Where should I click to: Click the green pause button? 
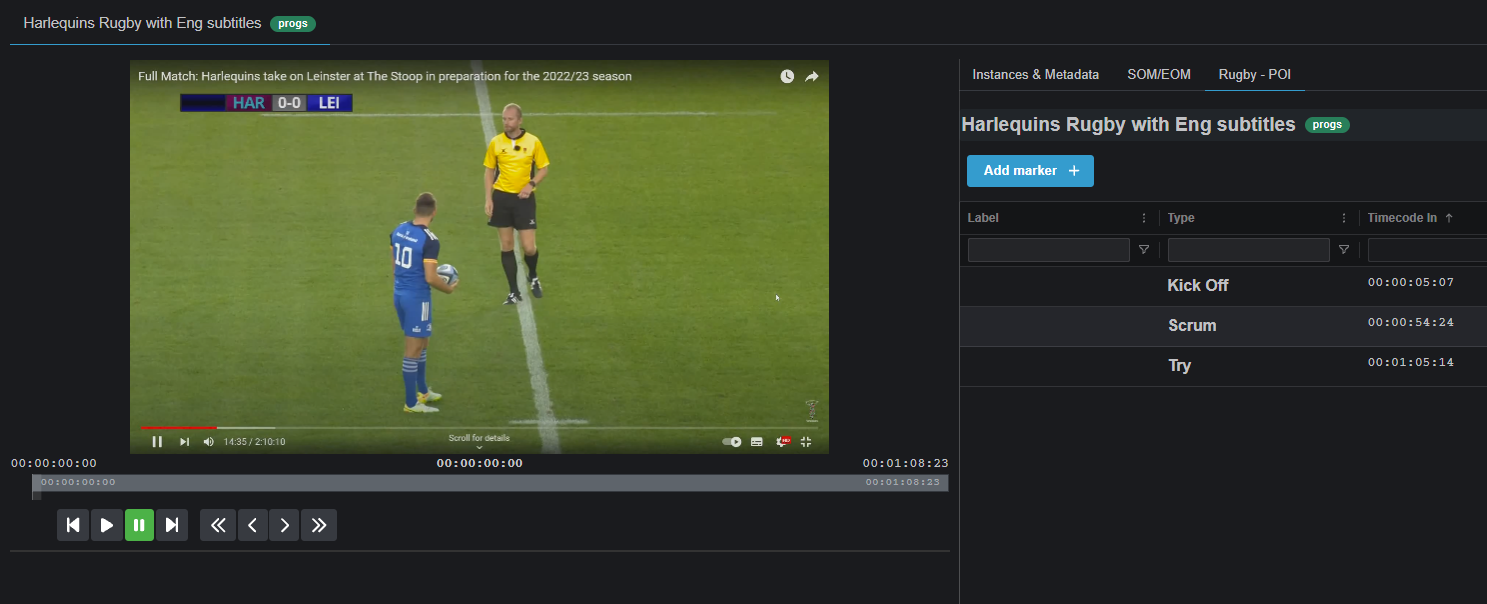coord(139,525)
